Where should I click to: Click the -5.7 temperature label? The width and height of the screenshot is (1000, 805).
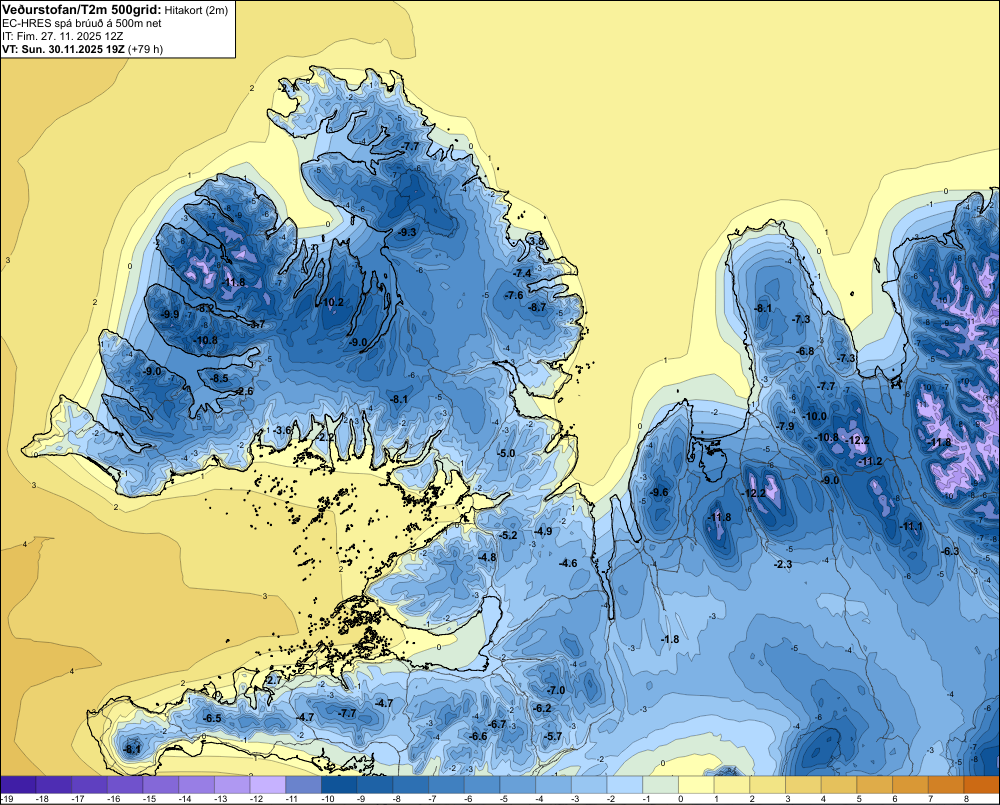pyautogui.click(x=553, y=736)
